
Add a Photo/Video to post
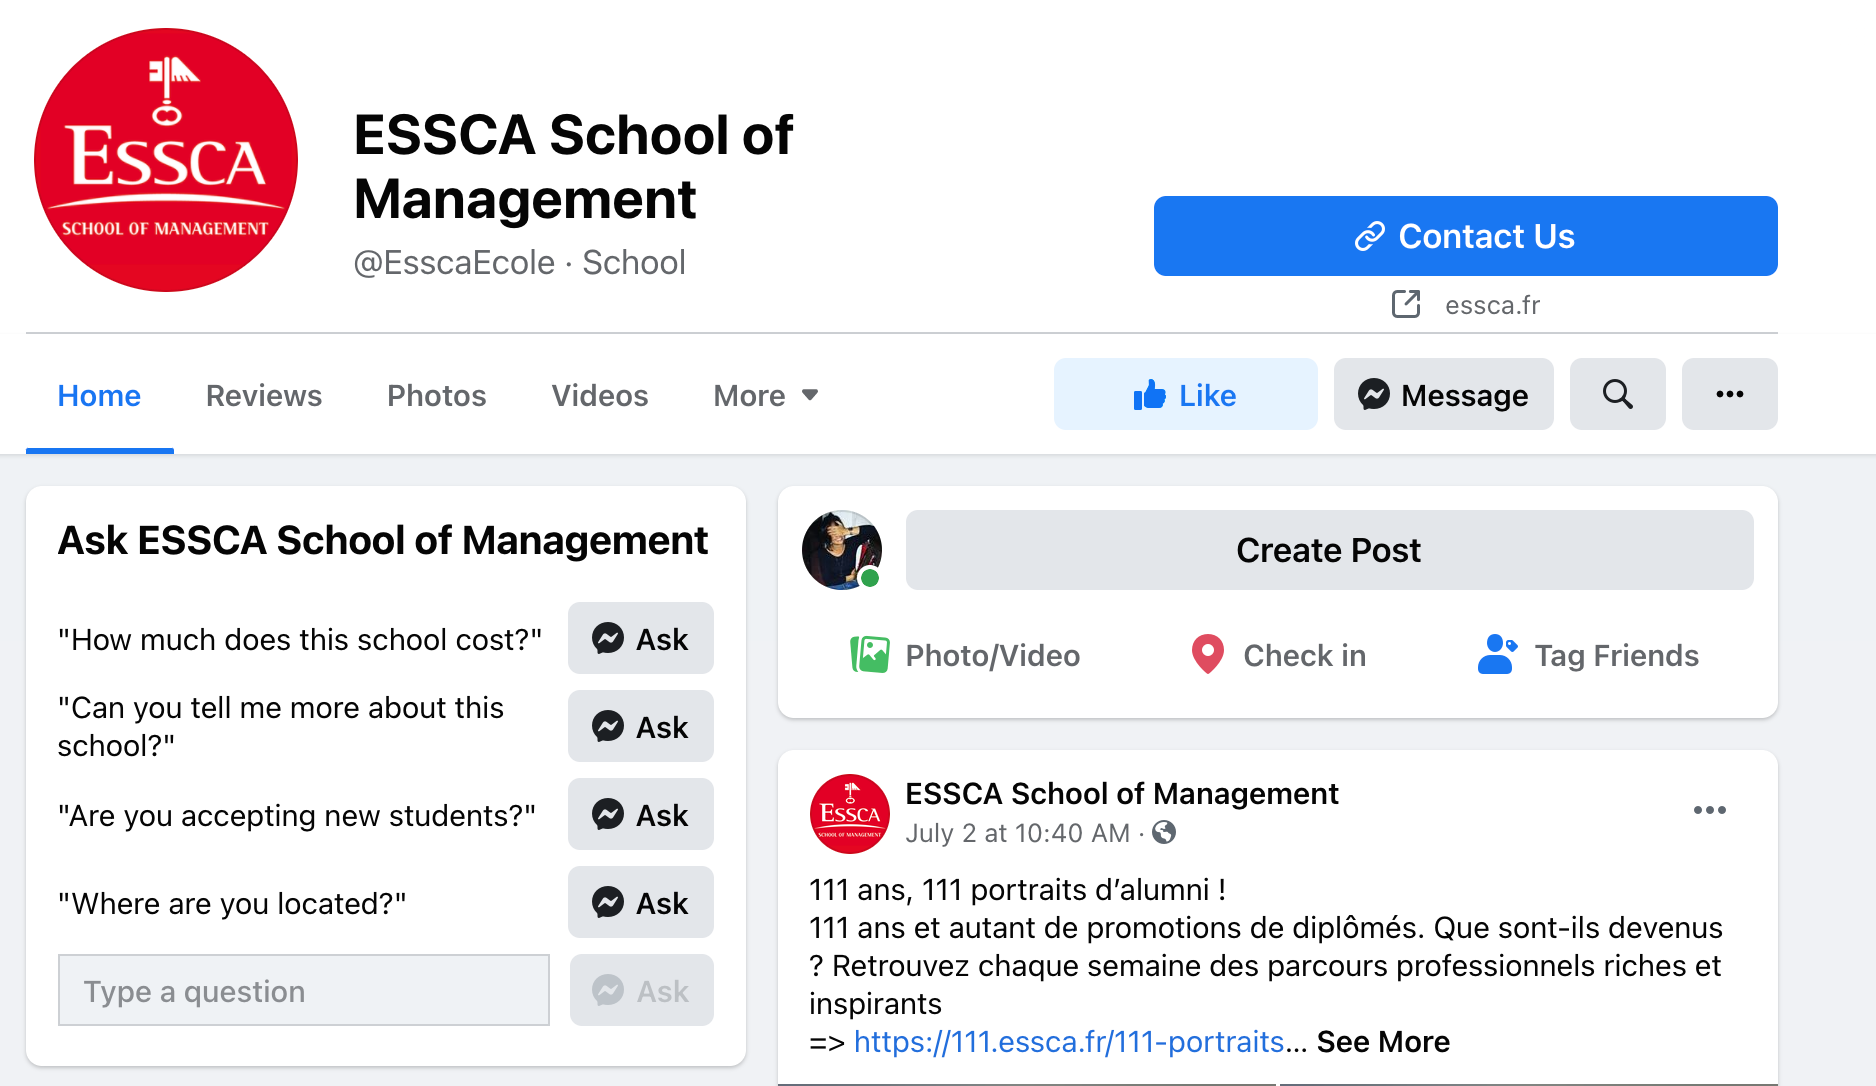point(965,655)
